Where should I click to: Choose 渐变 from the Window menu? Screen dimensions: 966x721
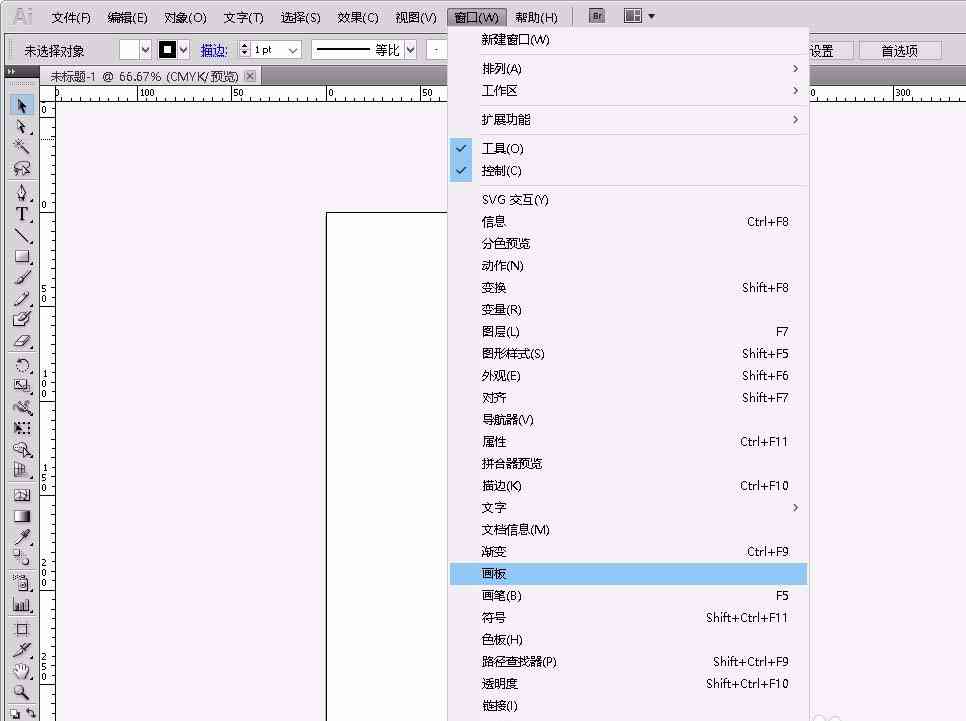click(628, 552)
